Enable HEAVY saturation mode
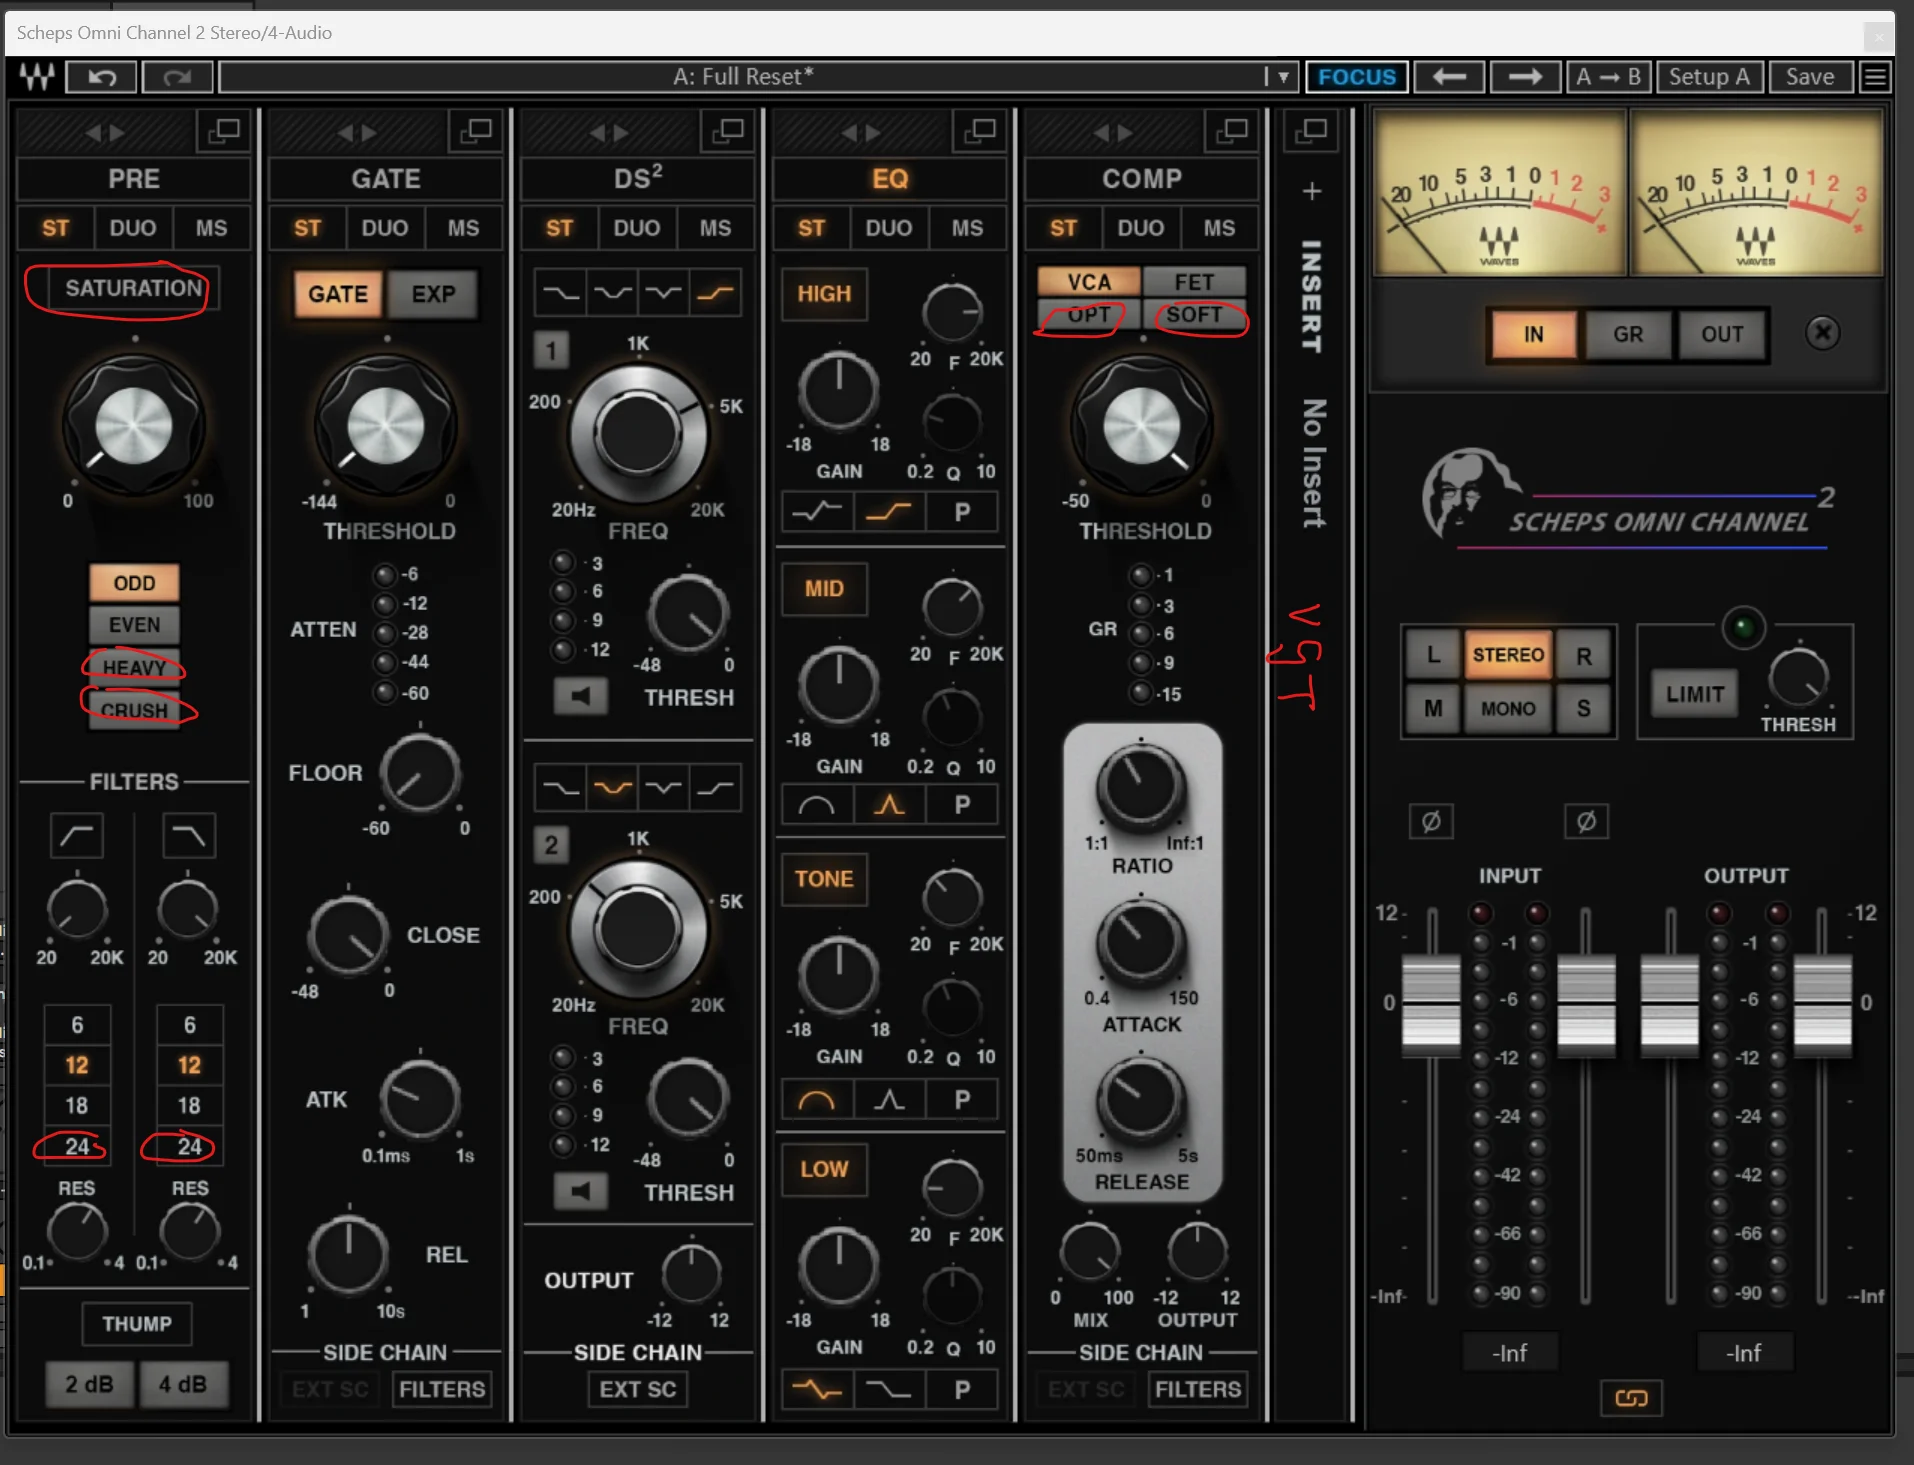 pyautogui.click(x=134, y=667)
